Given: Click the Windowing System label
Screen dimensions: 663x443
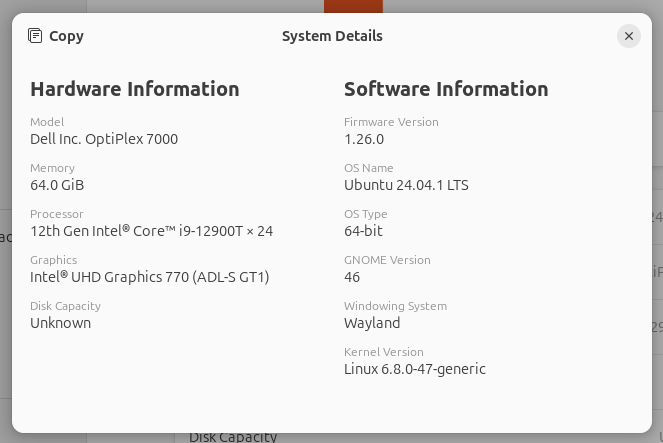Looking at the screenshot, I should 395,306.
